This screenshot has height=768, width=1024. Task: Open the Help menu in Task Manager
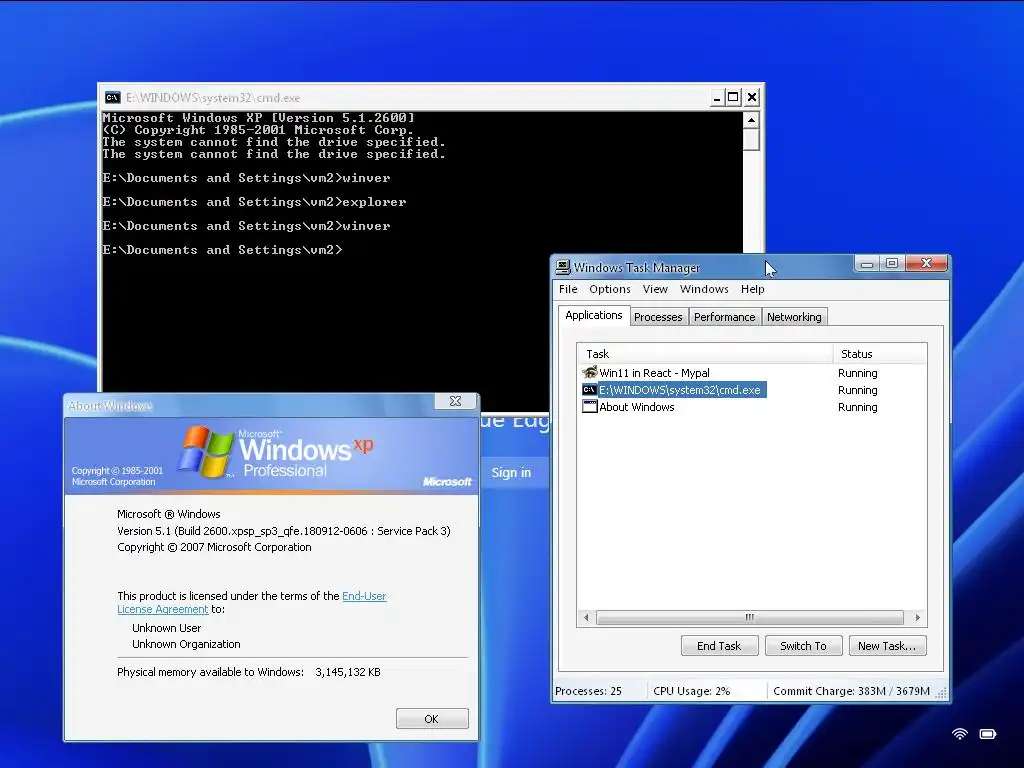point(752,289)
